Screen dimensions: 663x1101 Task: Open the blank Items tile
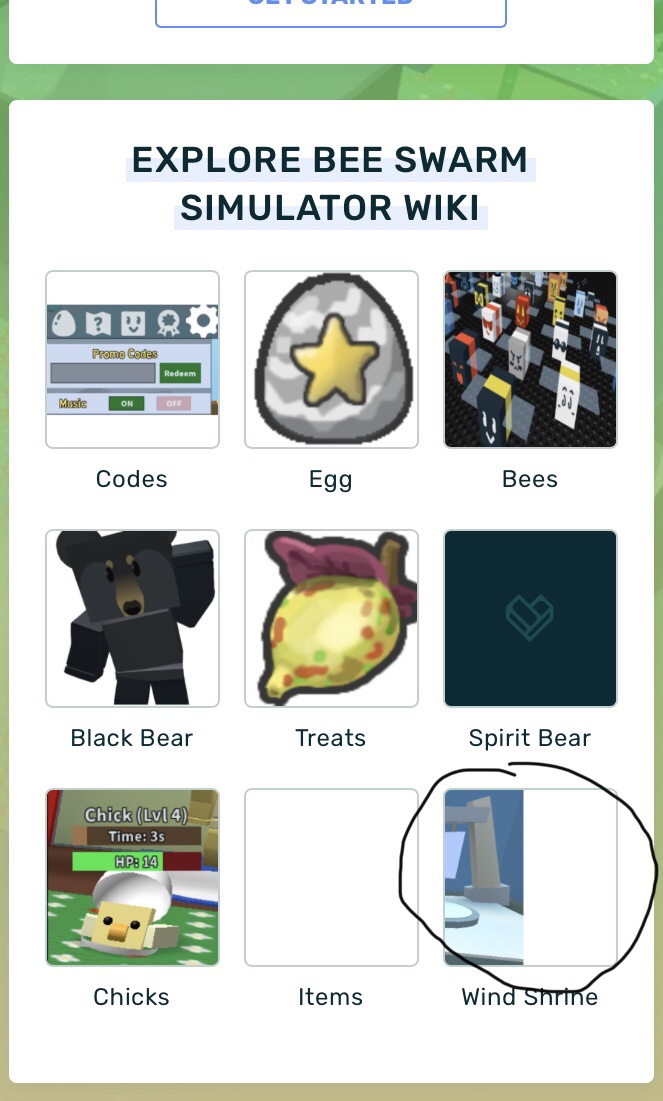(332, 877)
